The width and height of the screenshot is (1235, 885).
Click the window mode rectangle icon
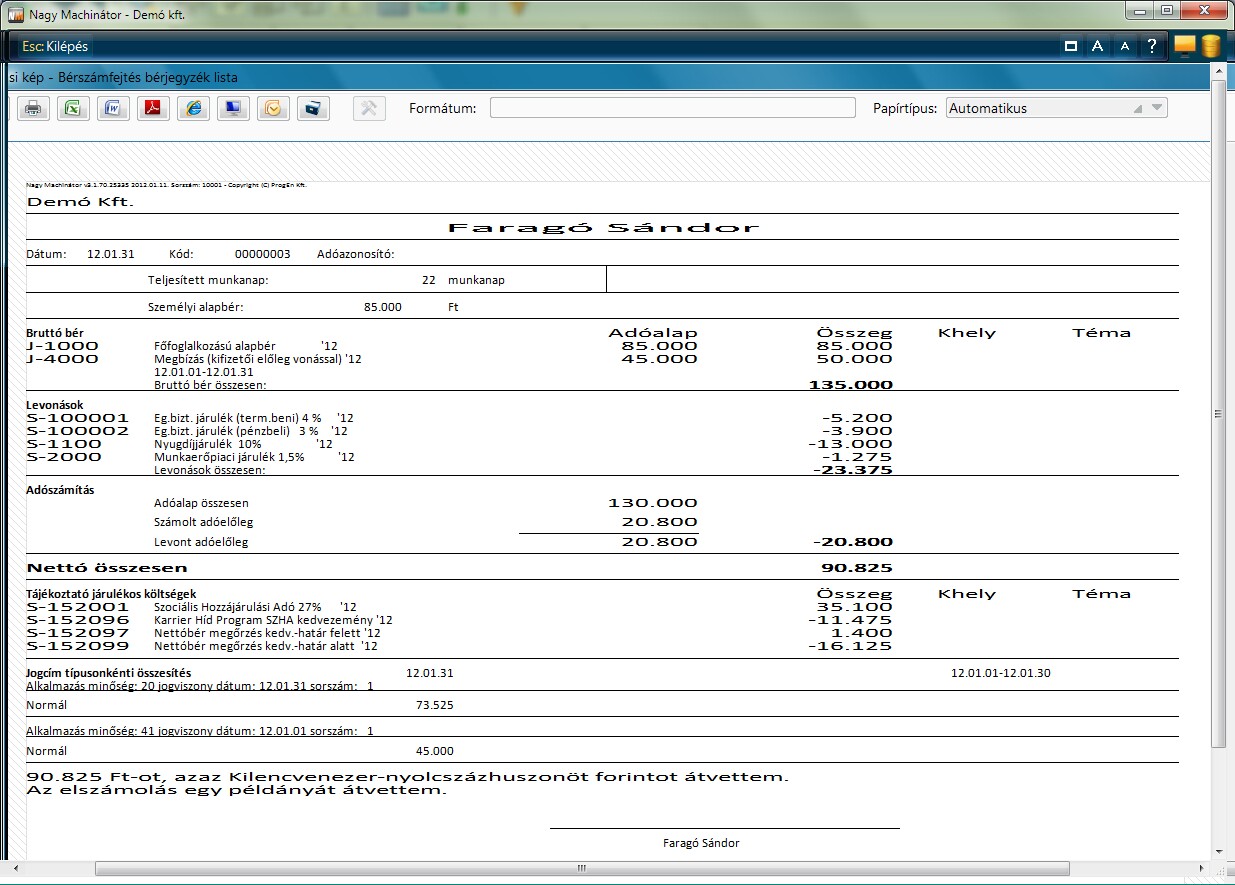[x=1070, y=46]
